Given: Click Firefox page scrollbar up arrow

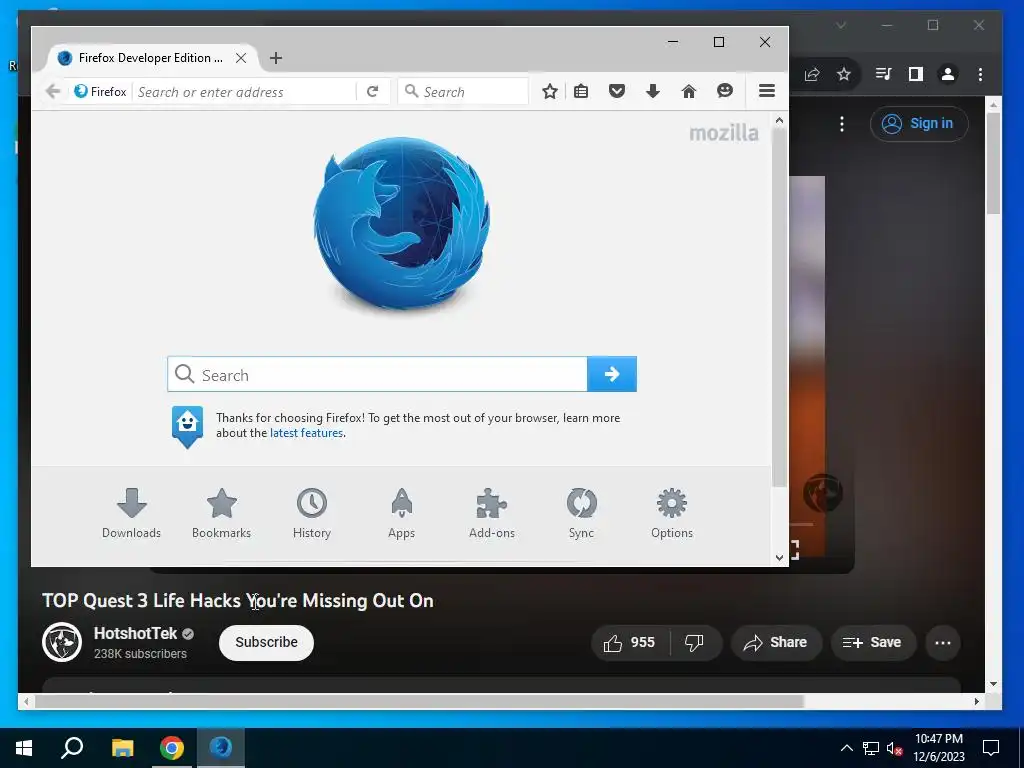Looking at the screenshot, I should (779, 120).
